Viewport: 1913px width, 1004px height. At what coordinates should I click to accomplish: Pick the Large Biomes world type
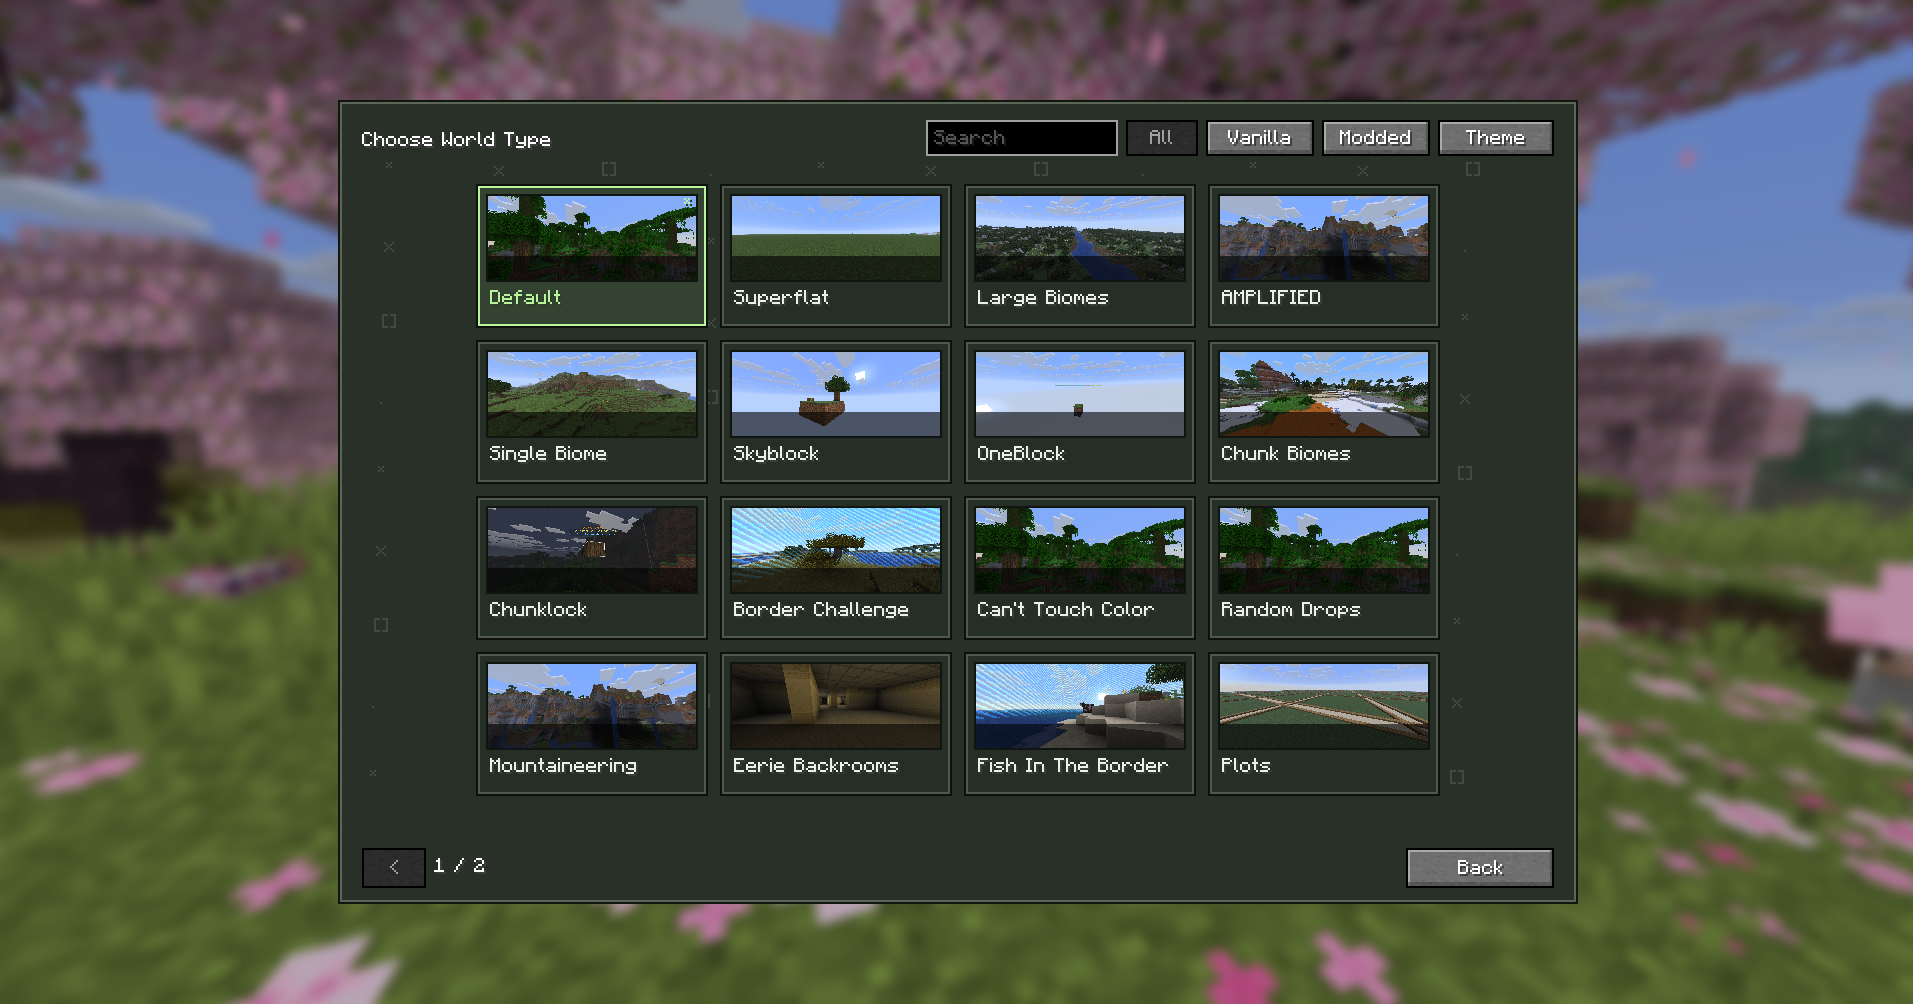click(1080, 256)
